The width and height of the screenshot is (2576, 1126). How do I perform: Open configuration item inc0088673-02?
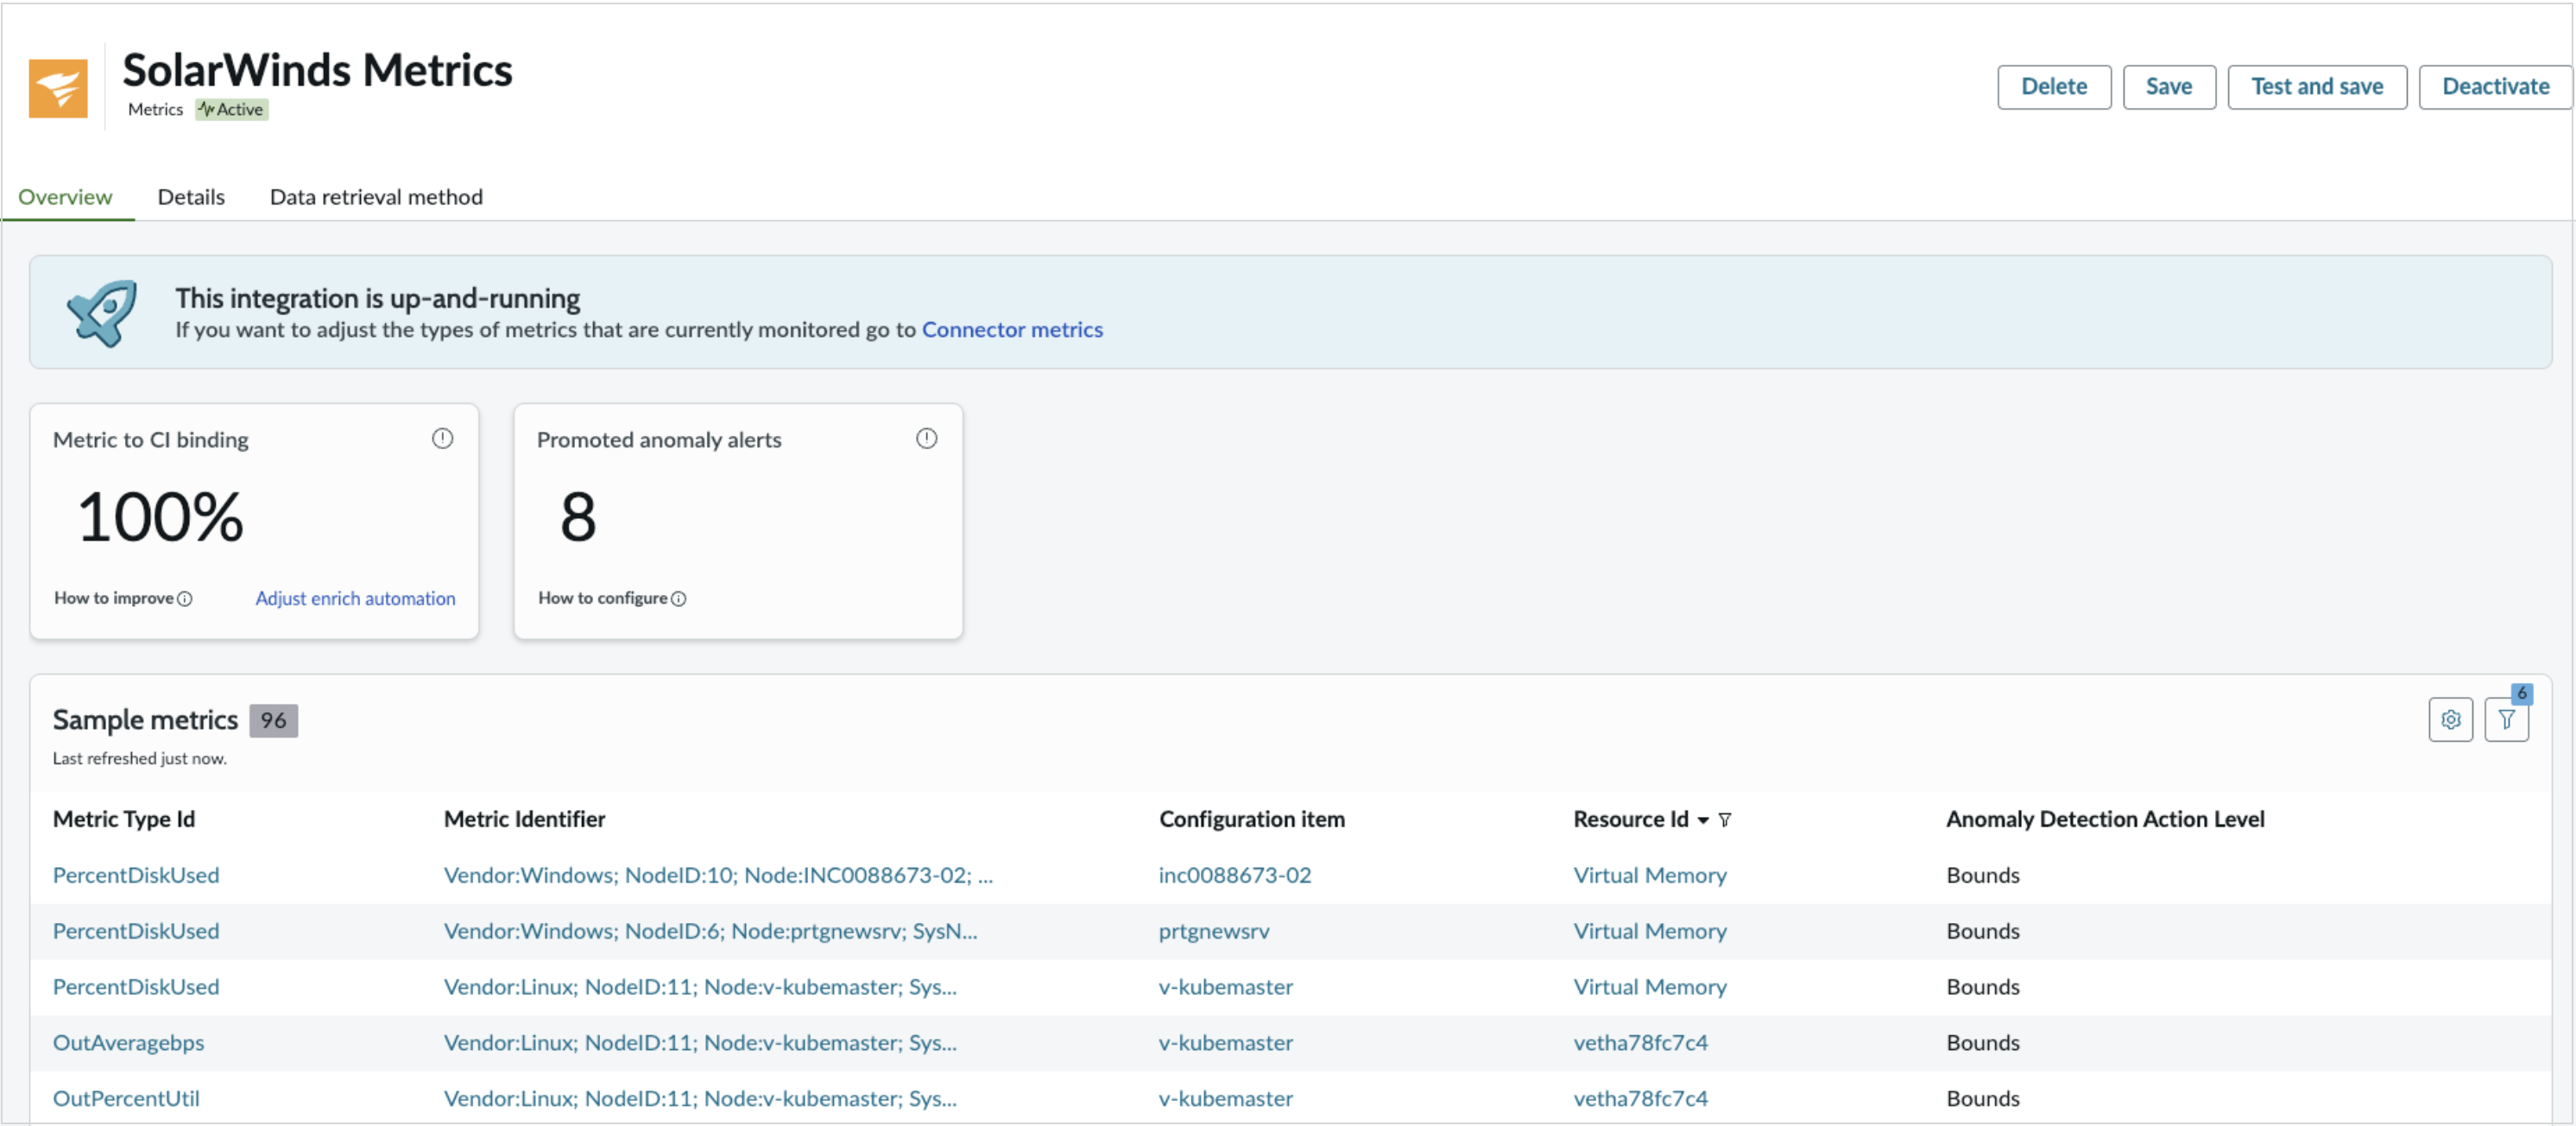pyautogui.click(x=1234, y=875)
